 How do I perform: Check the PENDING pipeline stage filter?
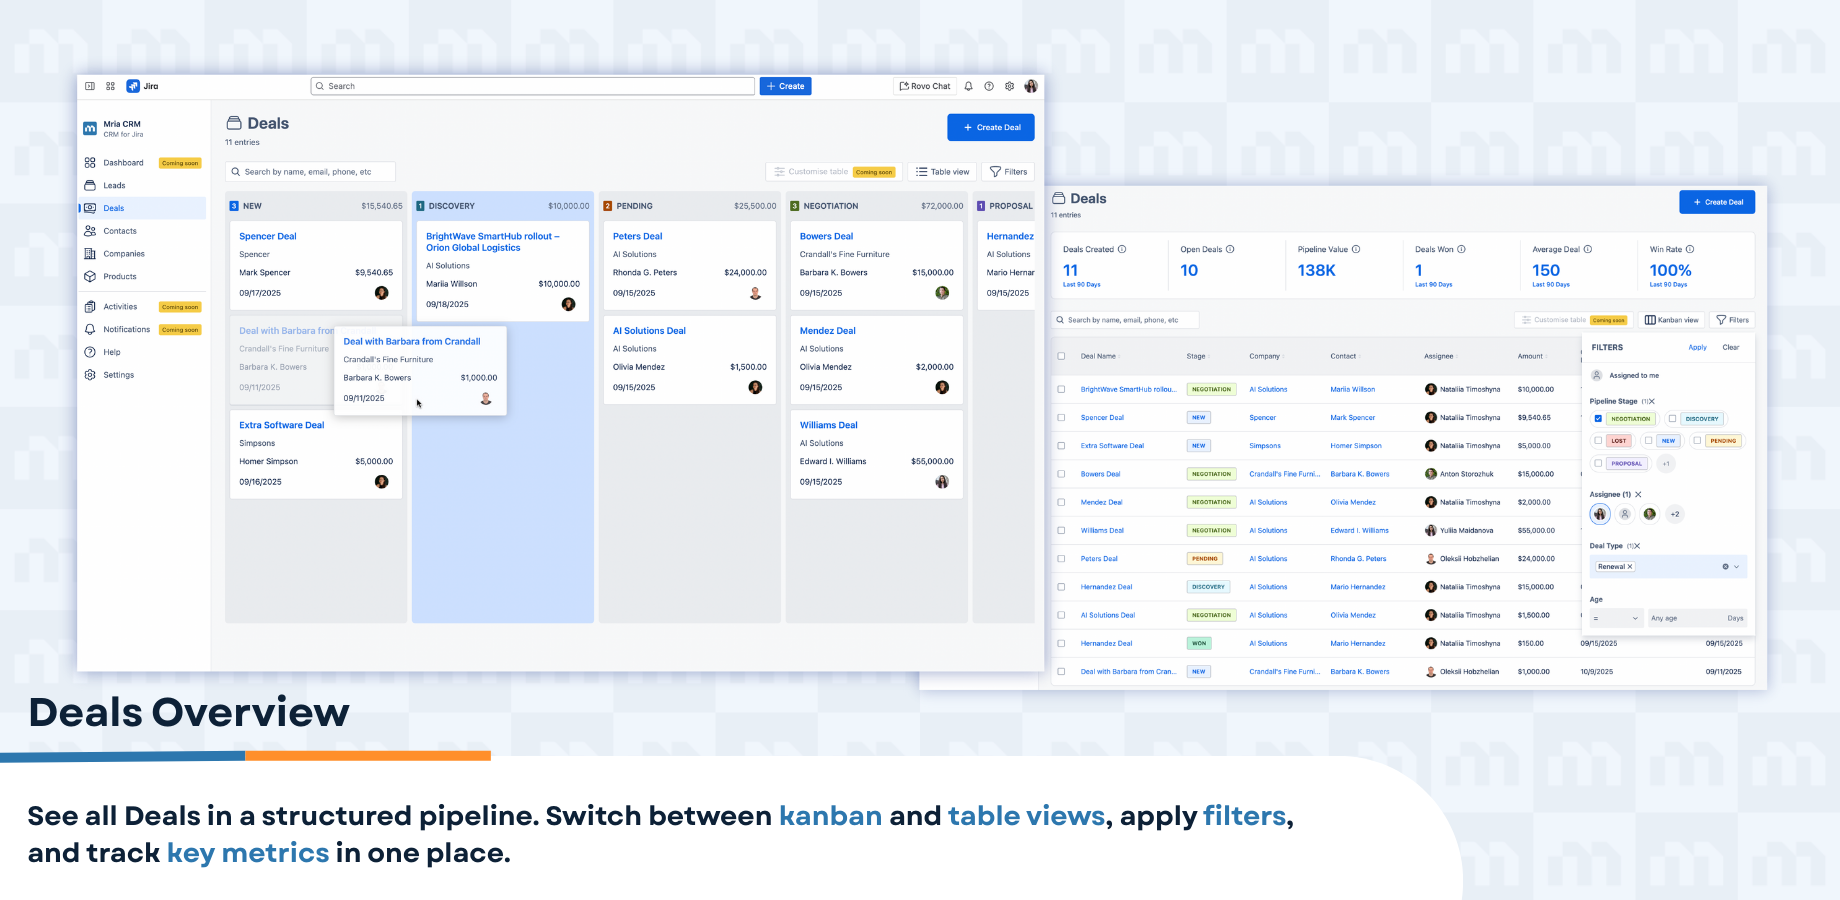(1697, 441)
